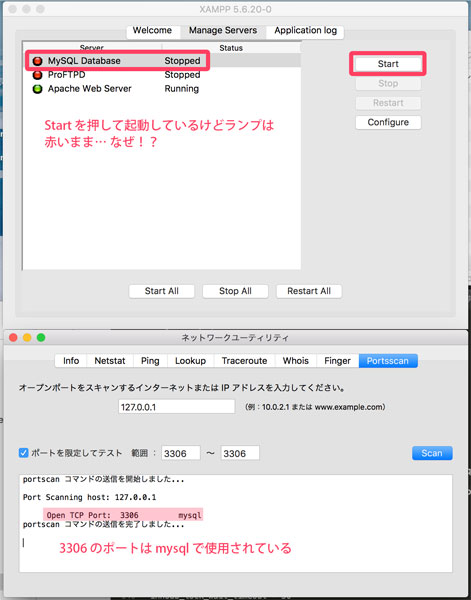Click the Port Scanning host: 127.0.0.1 line
This screenshot has height=600, width=471.
click(x=89, y=497)
